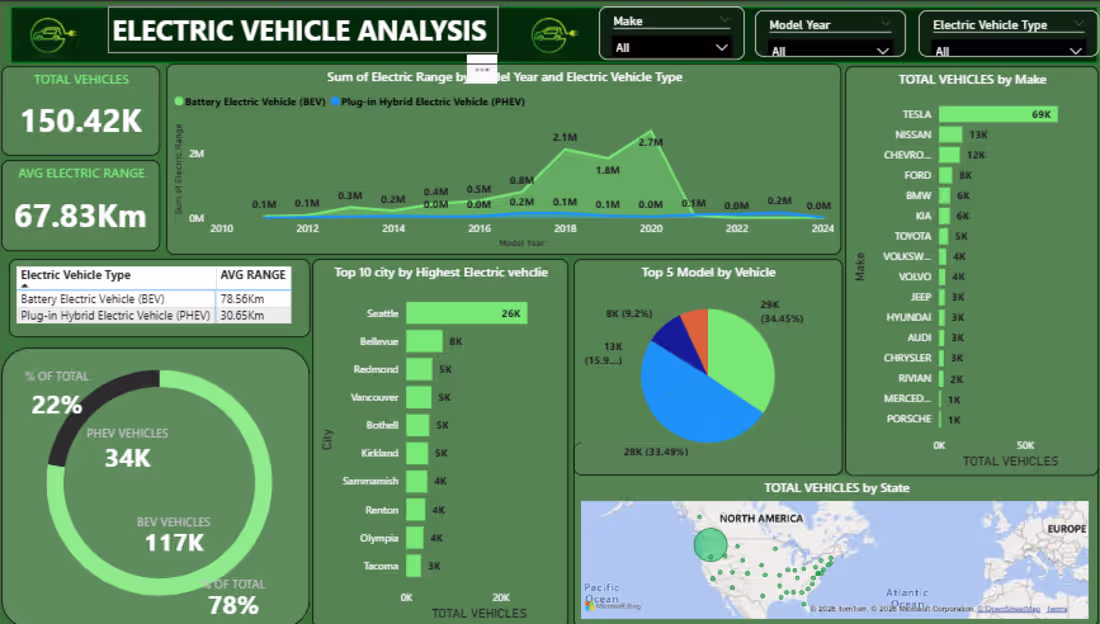The height and width of the screenshot is (624, 1100).
Task: Click the large Washington bubble on map
Action: [x=711, y=545]
